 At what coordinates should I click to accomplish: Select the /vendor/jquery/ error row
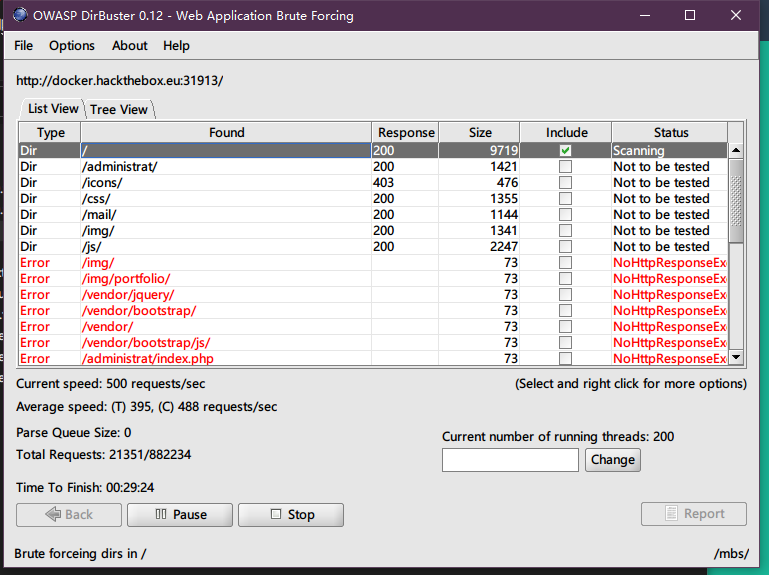[127, 295]
